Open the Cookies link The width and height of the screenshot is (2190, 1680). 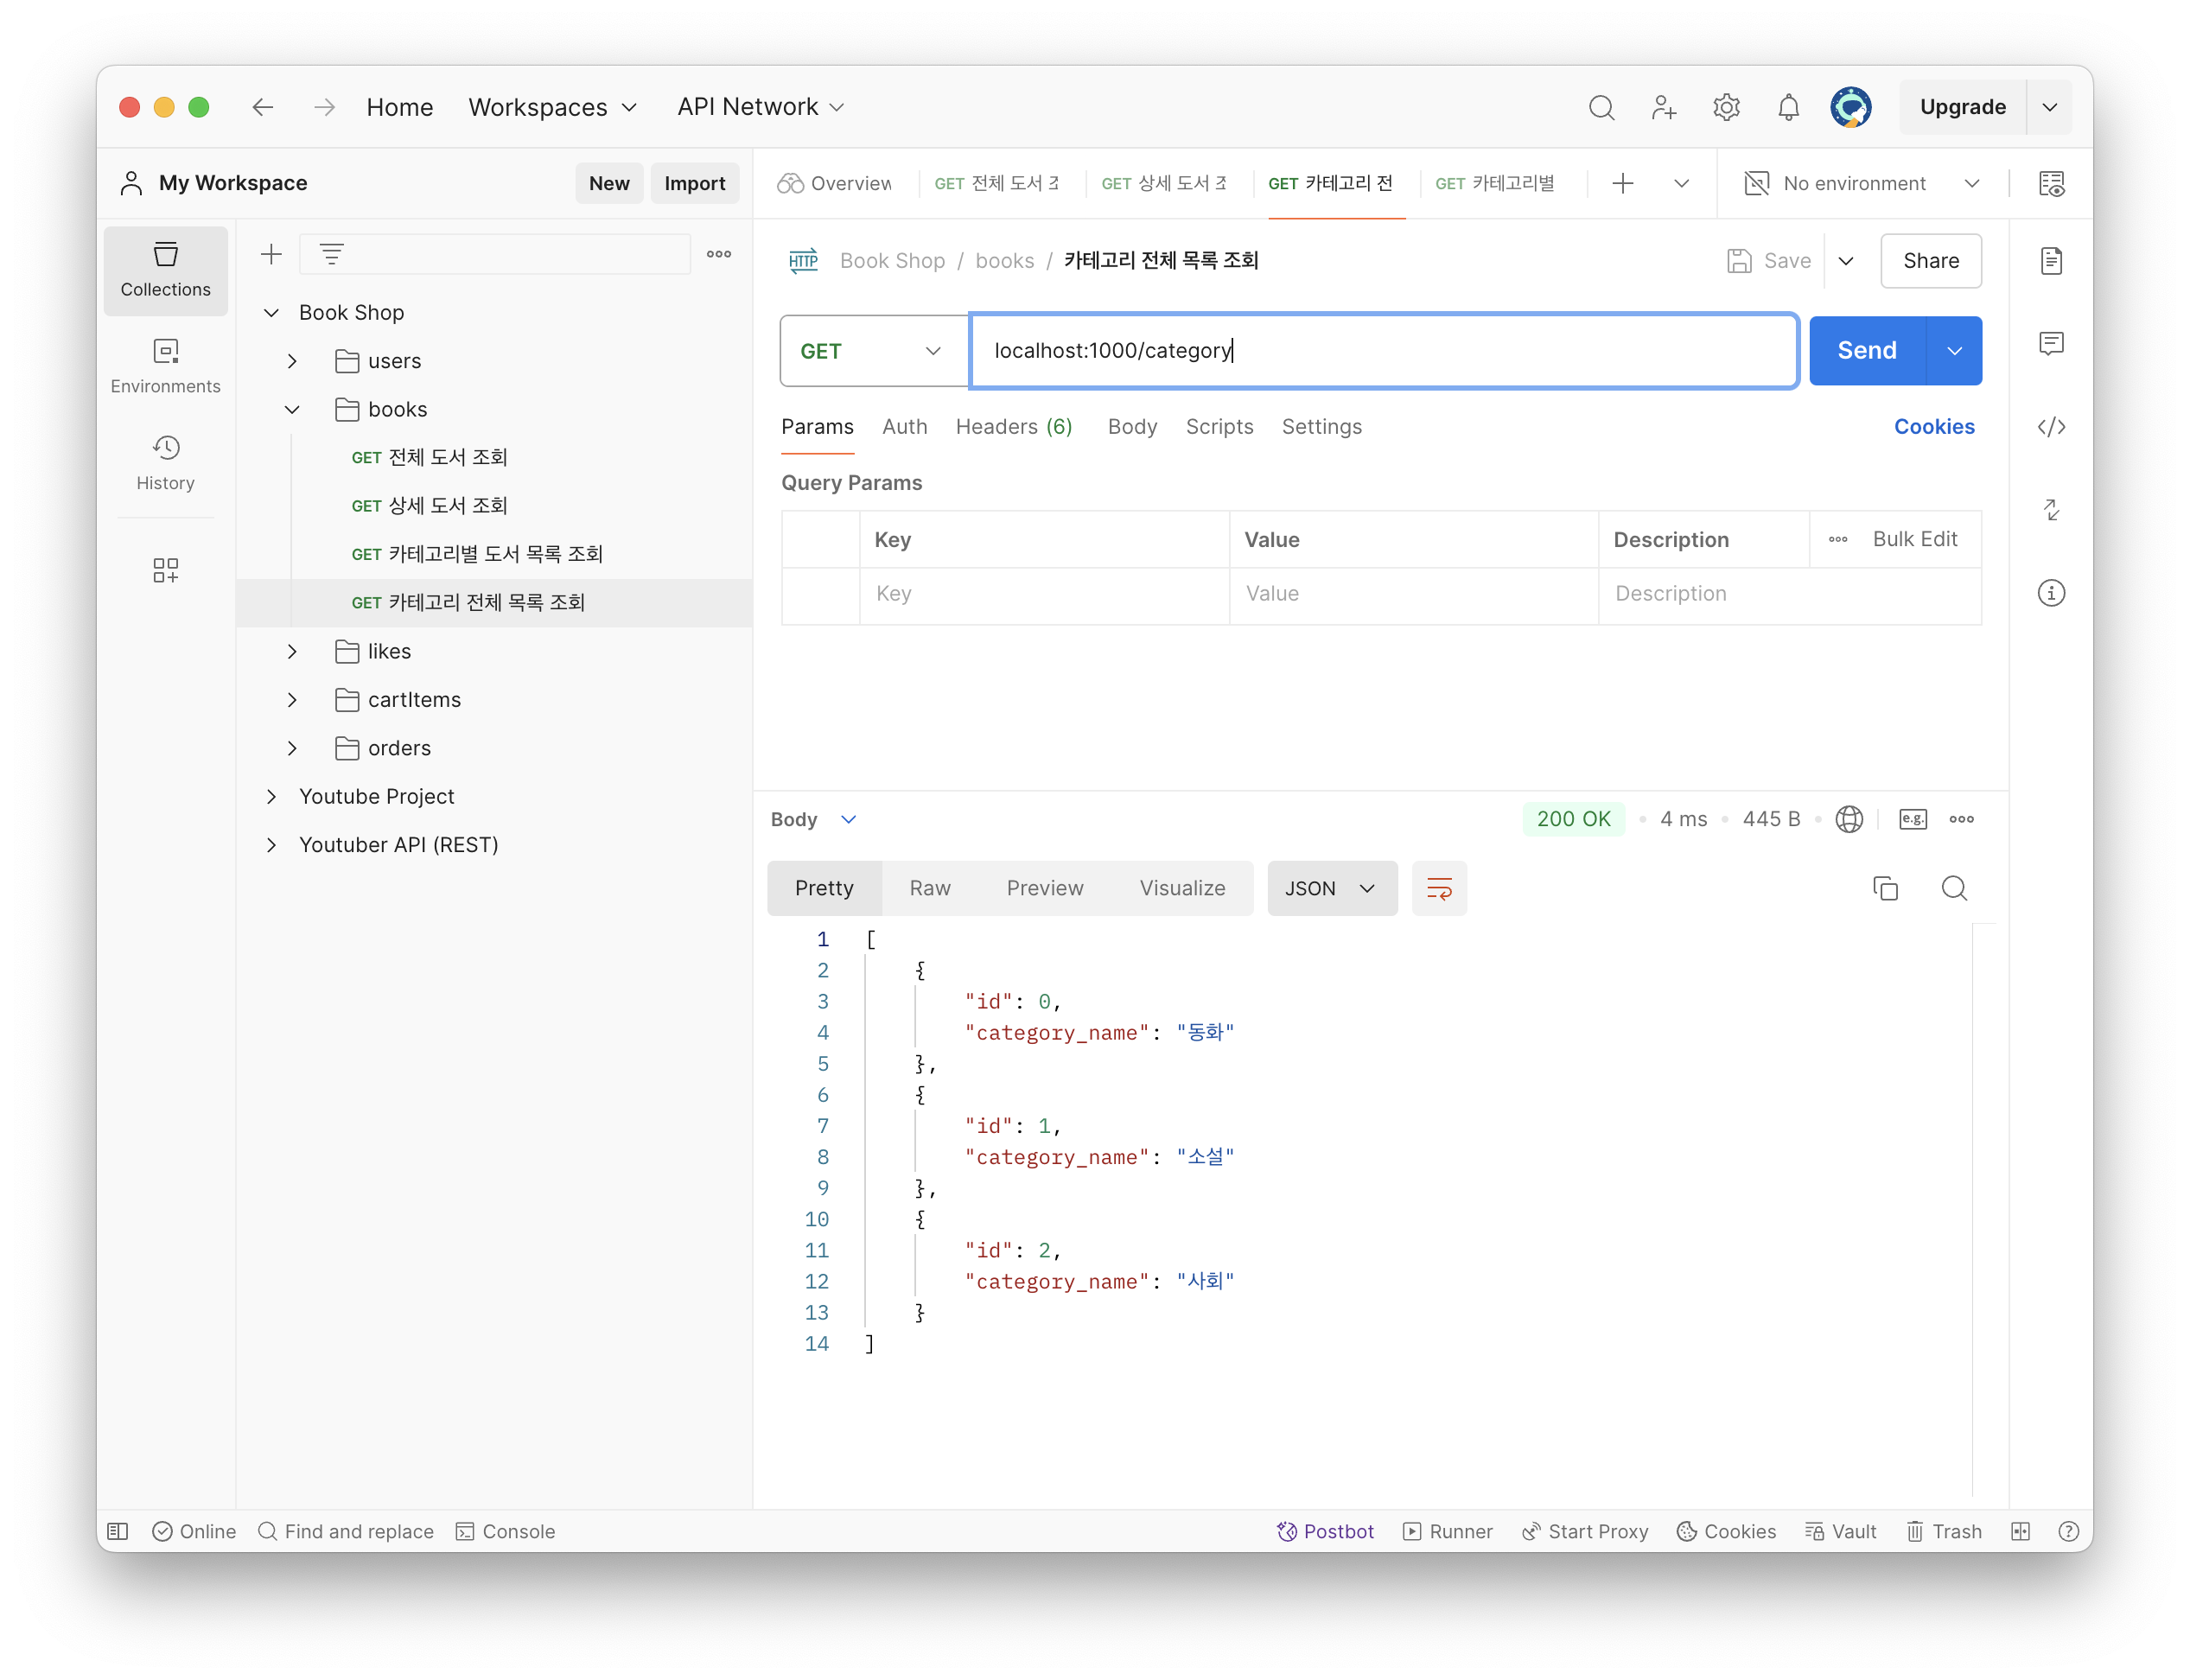[x=1933, y=427]
